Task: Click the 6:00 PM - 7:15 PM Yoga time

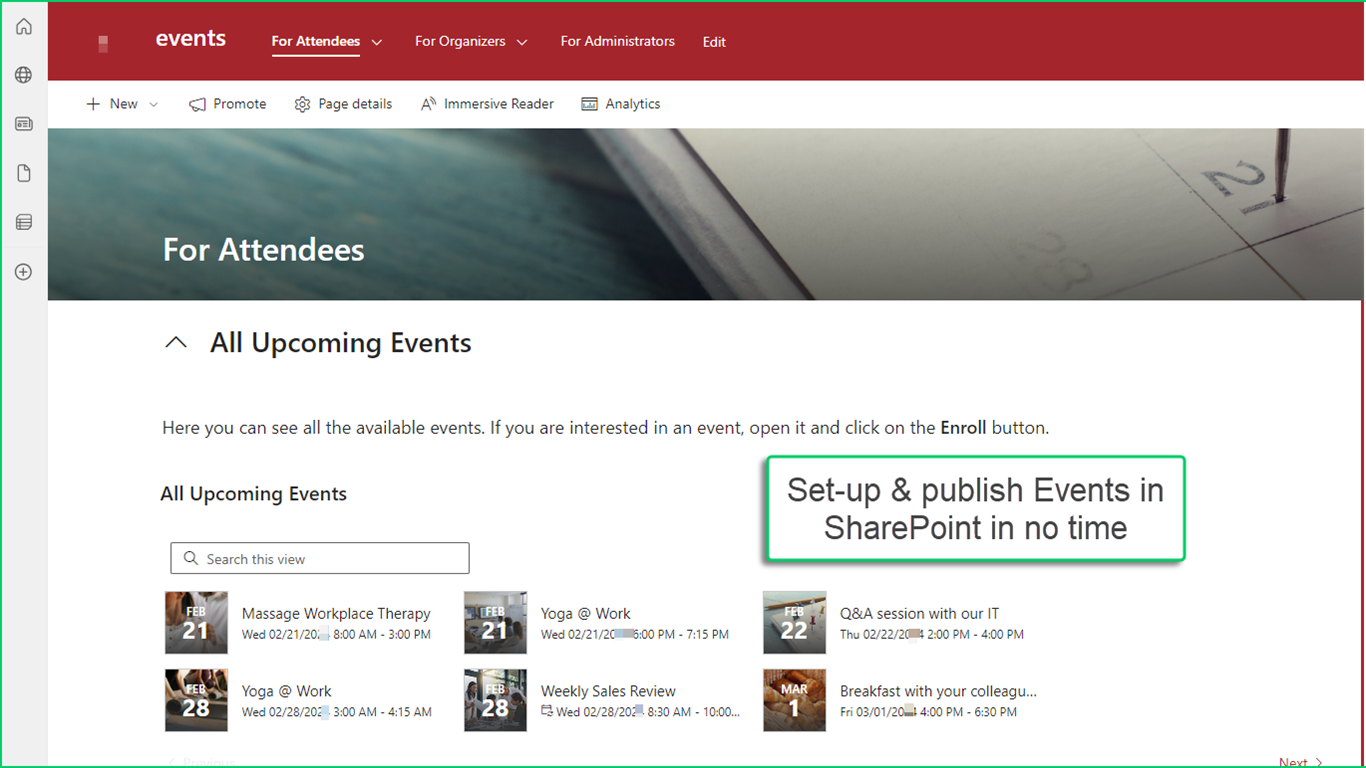Action: pyautogui.click(x=680, y=634)
